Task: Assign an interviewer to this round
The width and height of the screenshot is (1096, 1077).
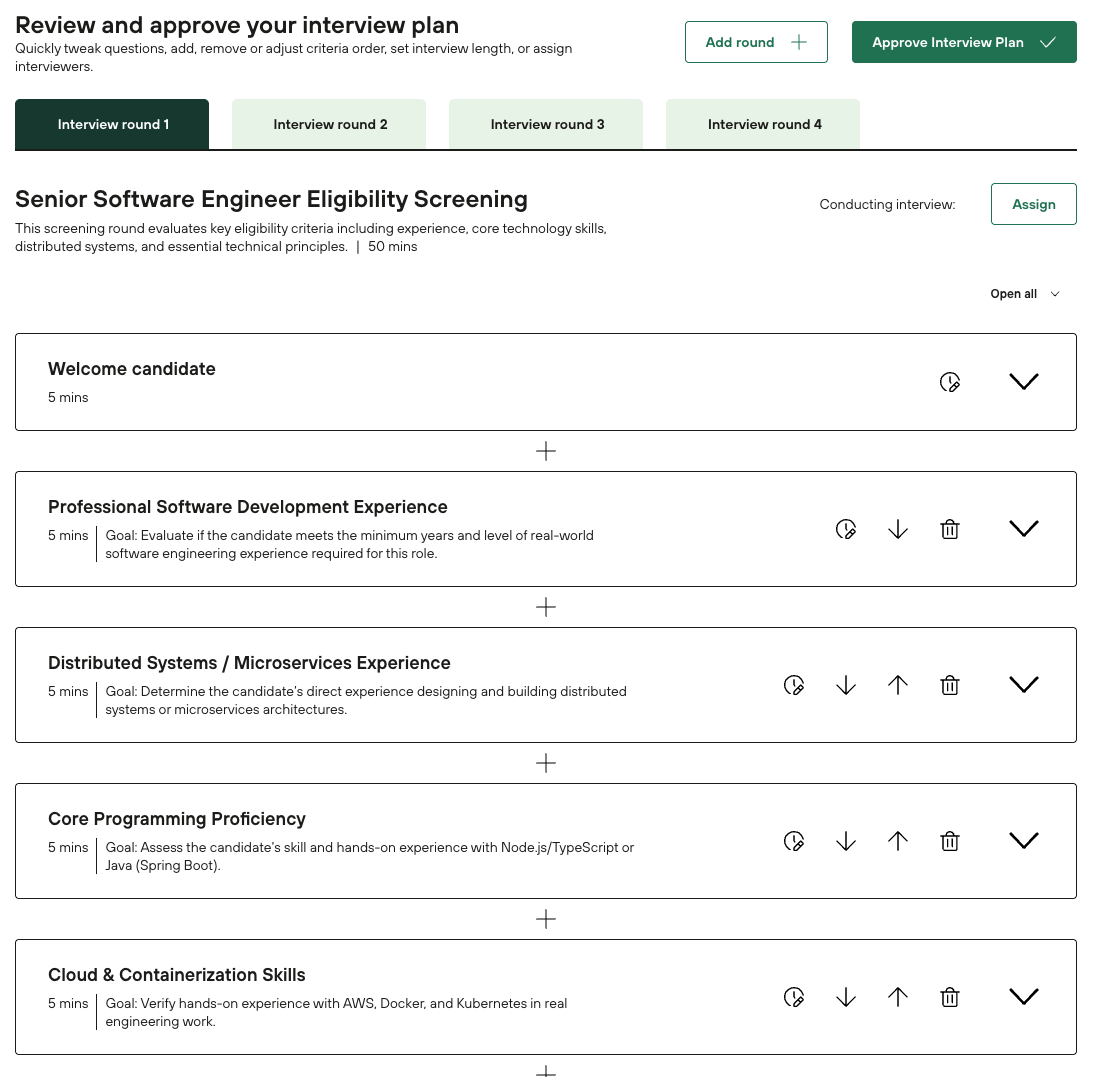Action: click(x=1033, y=204)
